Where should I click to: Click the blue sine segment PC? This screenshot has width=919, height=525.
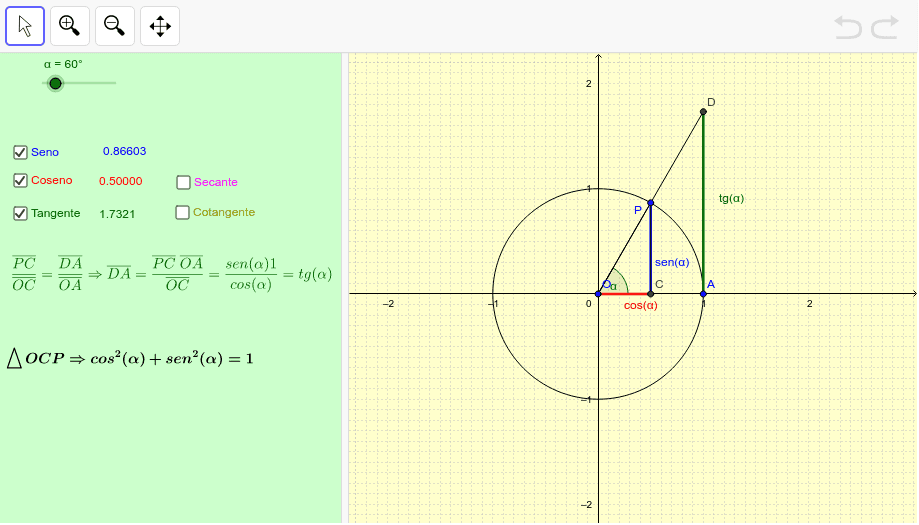(651, 248)
